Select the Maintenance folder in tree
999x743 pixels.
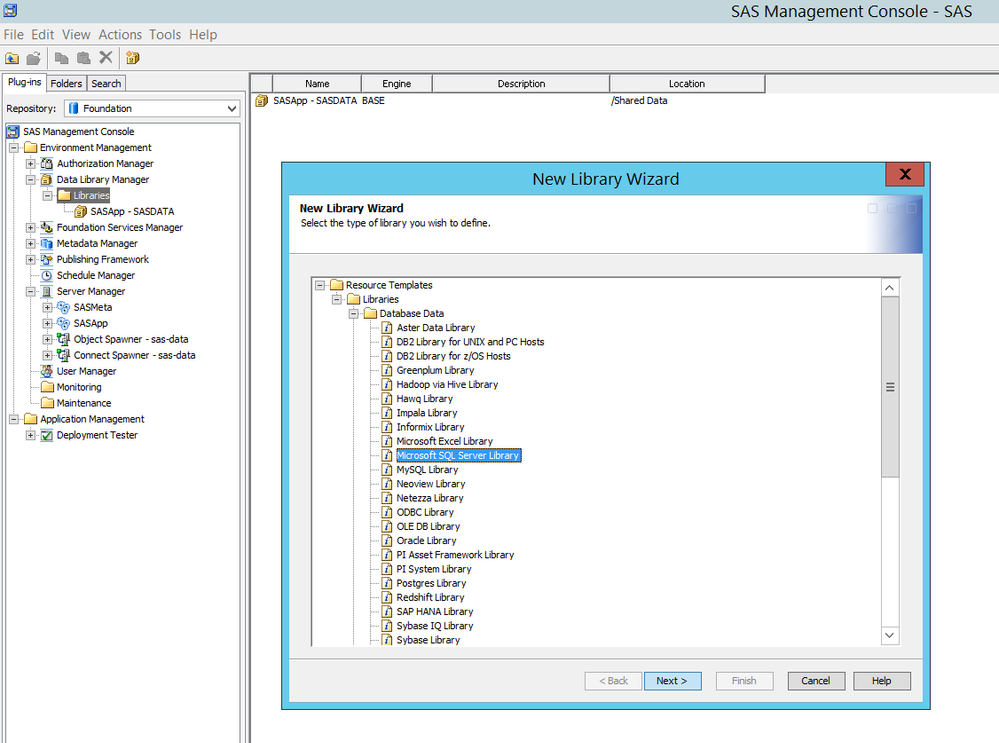(x=83, y=403)
